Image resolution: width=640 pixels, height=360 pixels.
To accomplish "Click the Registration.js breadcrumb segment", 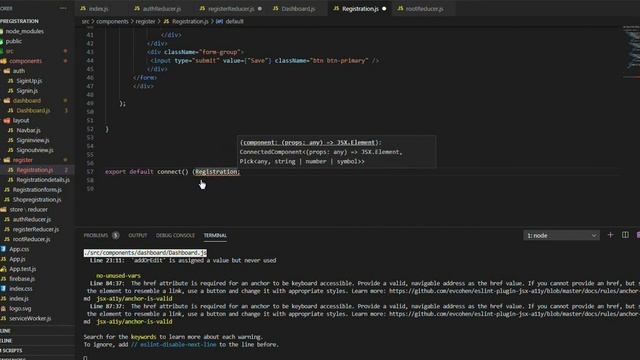I will coord(190,22).
